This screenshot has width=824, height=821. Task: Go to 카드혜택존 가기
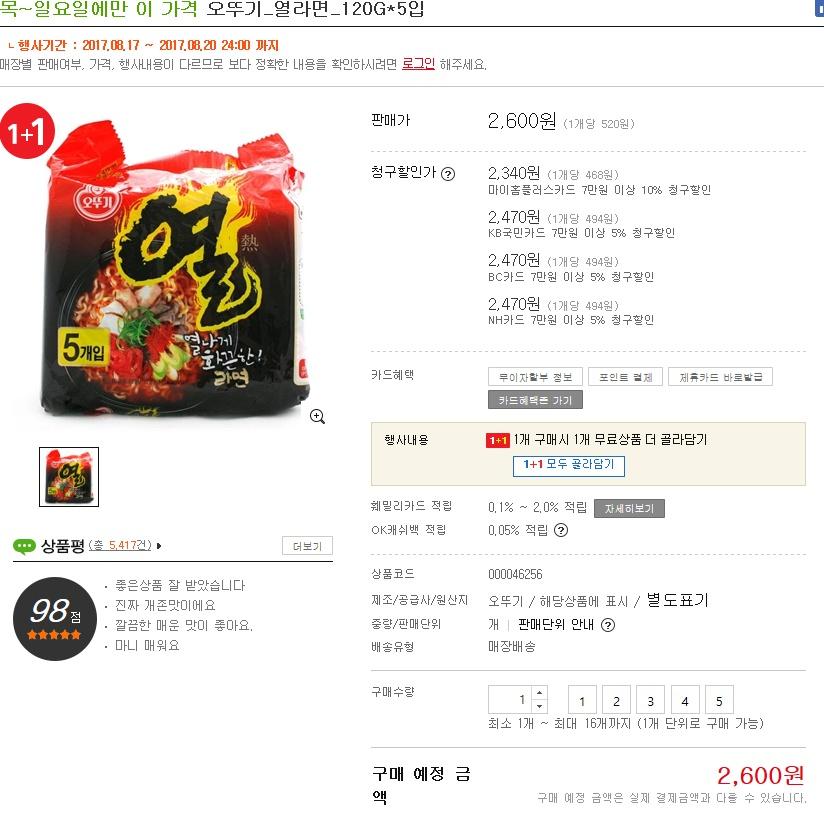[535, 400]
